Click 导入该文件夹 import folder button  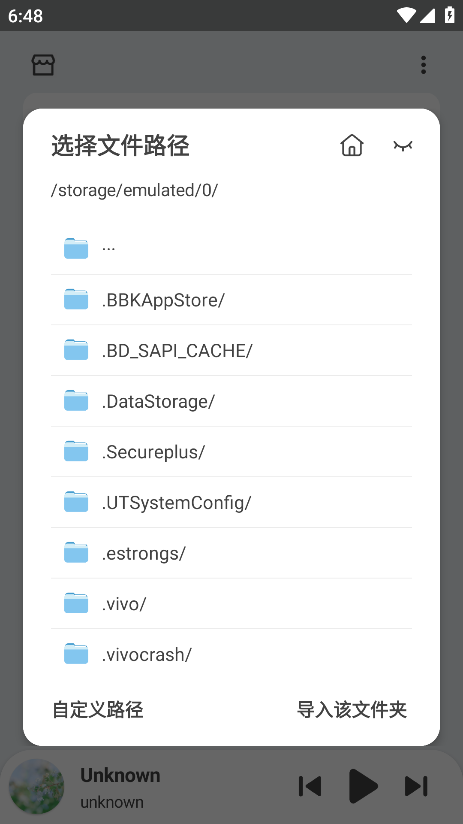click(352, 709)
